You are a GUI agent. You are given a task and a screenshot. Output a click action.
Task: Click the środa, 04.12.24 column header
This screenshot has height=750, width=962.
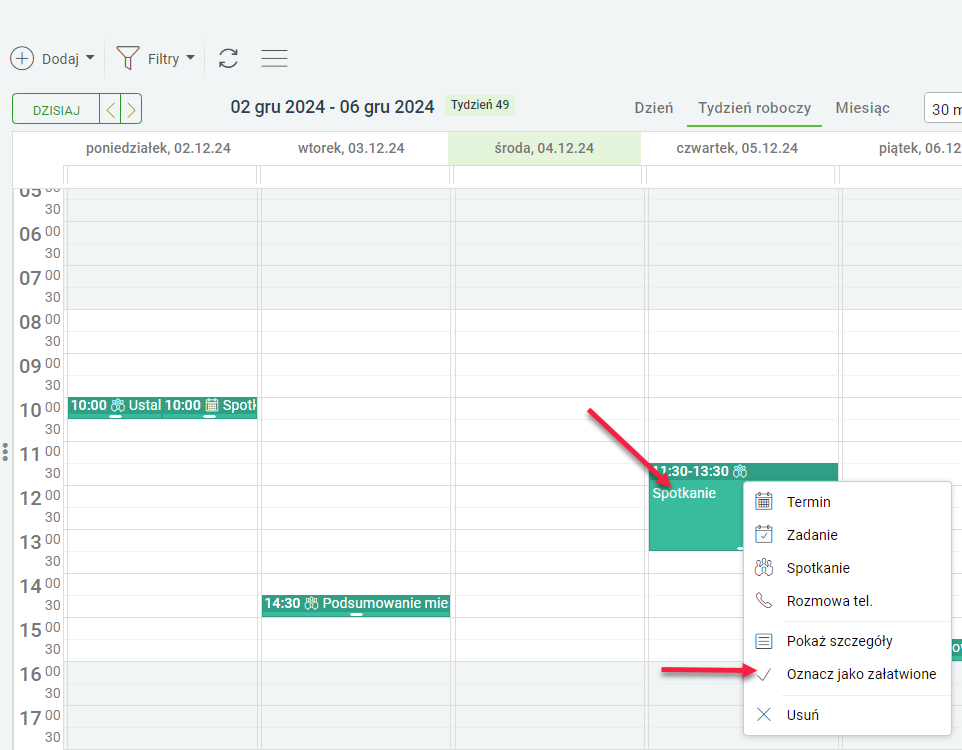coord(544,148)
